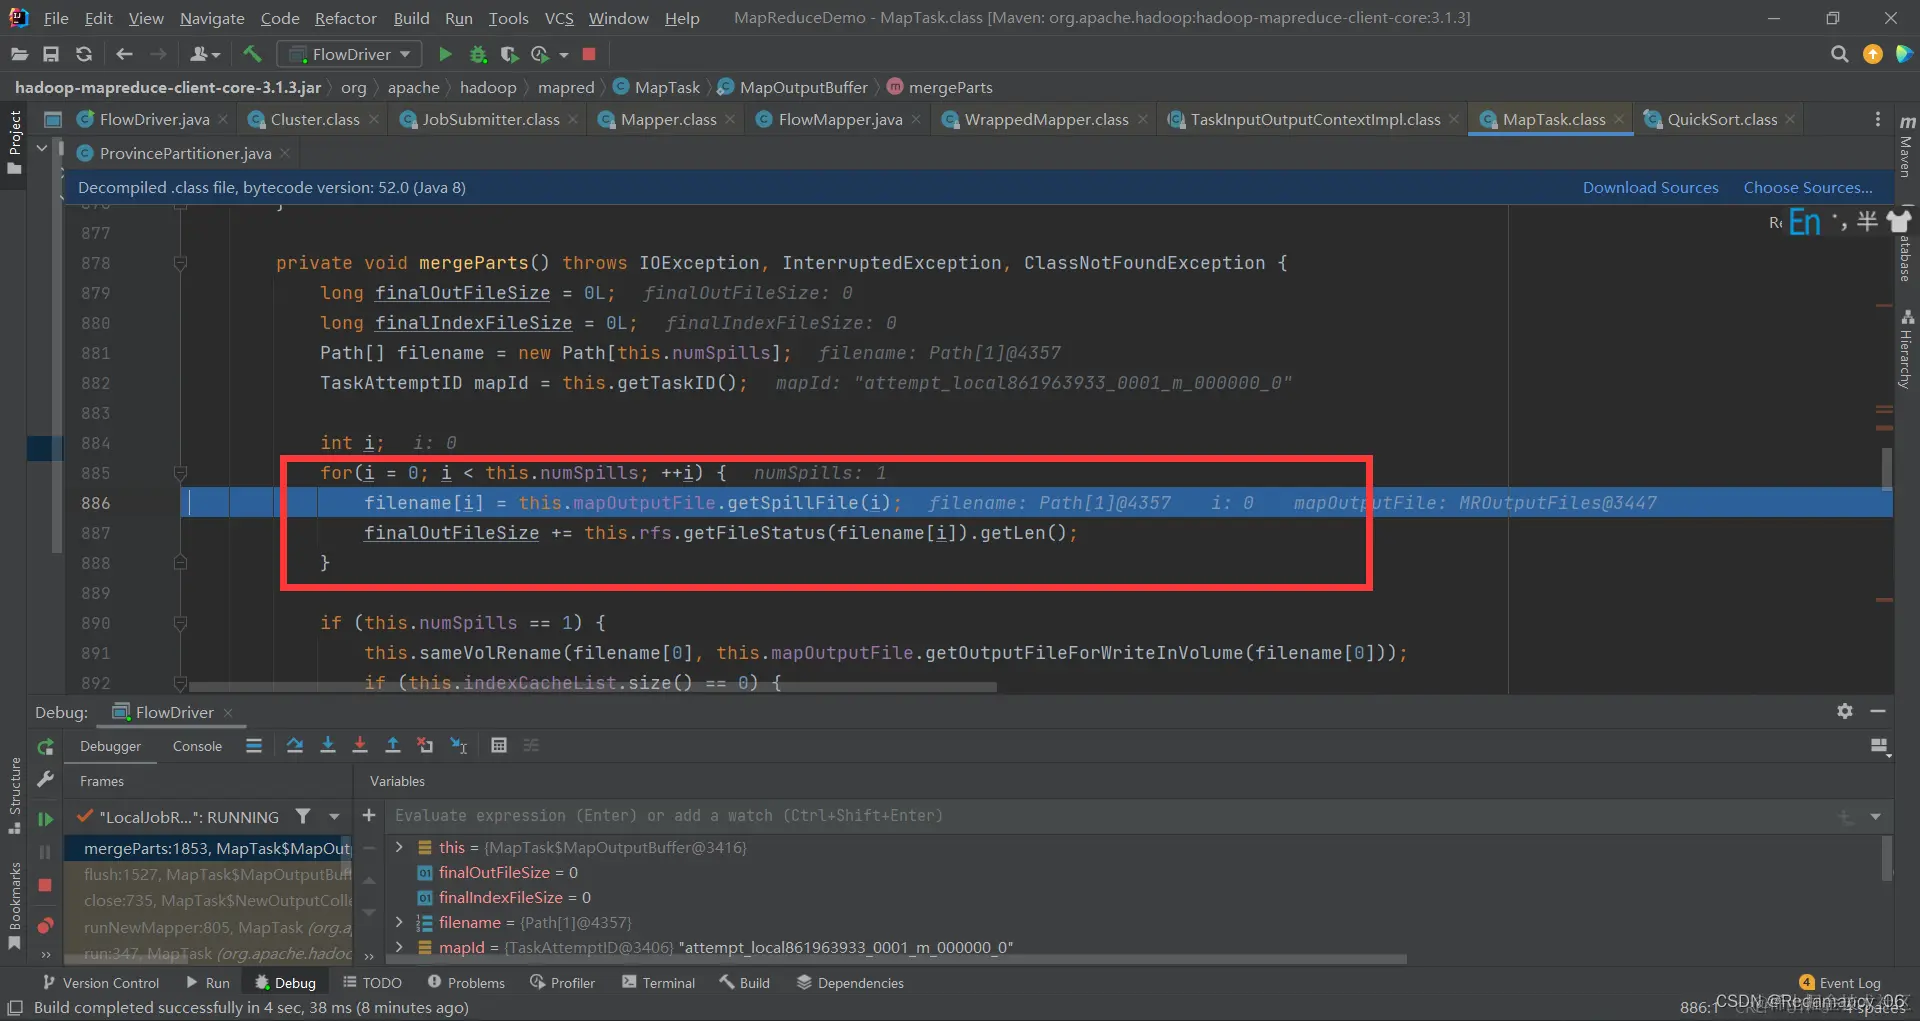Viewport: 1920px width, 1021px height.
Task: Toggle the Hierarchy tool window
Action: point(1907,349)
